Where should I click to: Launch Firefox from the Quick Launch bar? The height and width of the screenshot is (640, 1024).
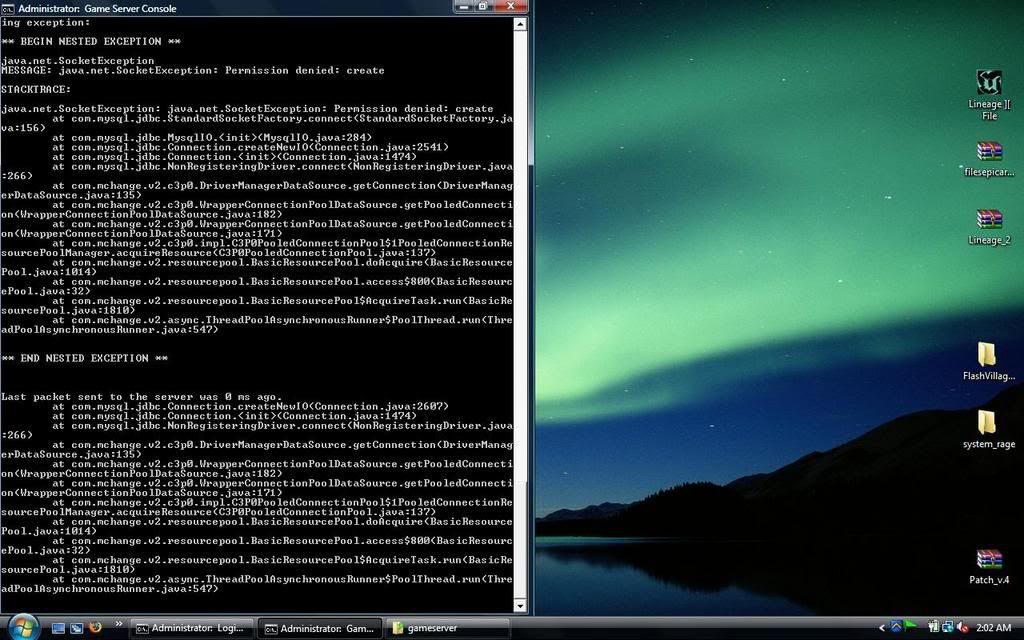click(96, 628)
